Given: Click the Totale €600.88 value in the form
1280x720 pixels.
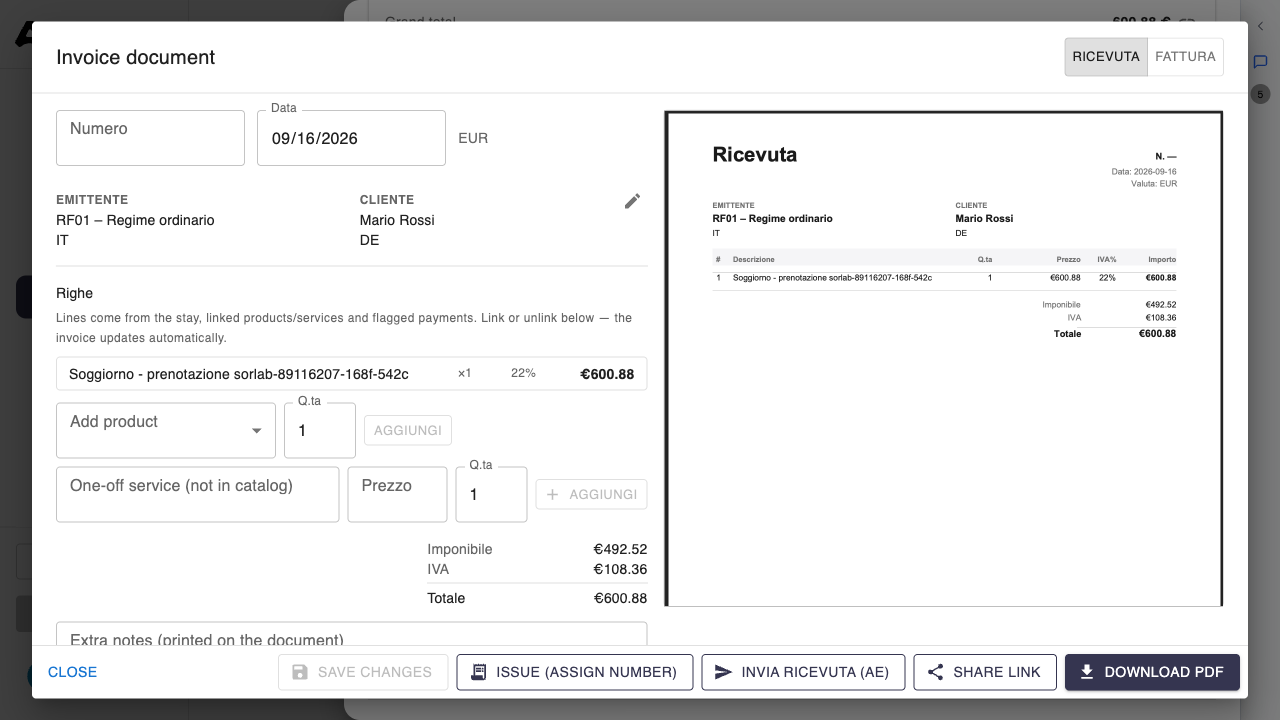Looking at the screenshot, I should pyautogui.click(x=620, y=598).
